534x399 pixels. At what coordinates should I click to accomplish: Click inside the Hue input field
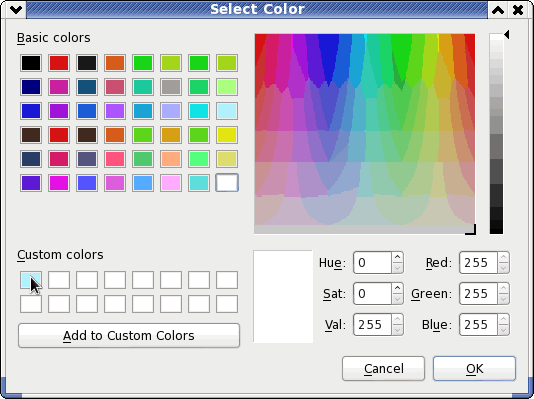[x=373, y=262]
